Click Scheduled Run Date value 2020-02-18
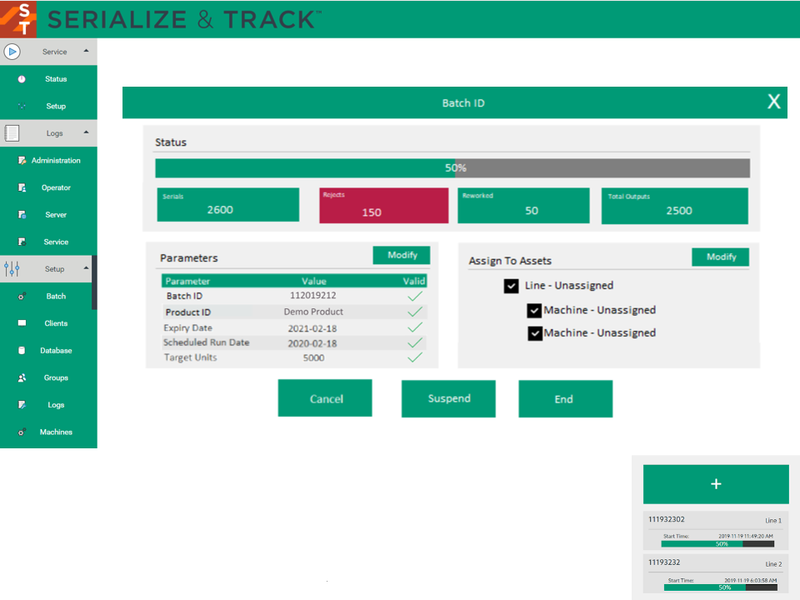Viewport: 800px width, 600px height. point(312,343)
